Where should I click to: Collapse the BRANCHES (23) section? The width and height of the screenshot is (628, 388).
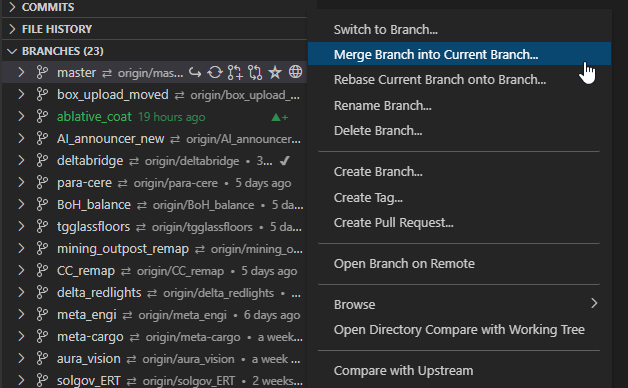click(12, 51)
